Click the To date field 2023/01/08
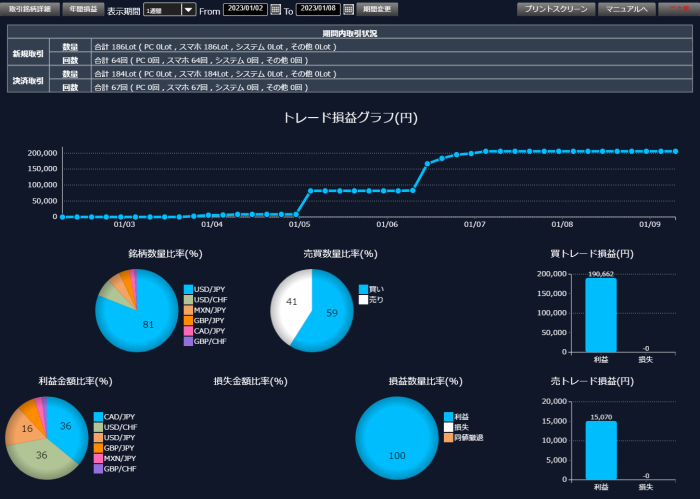 coord(318,9)
